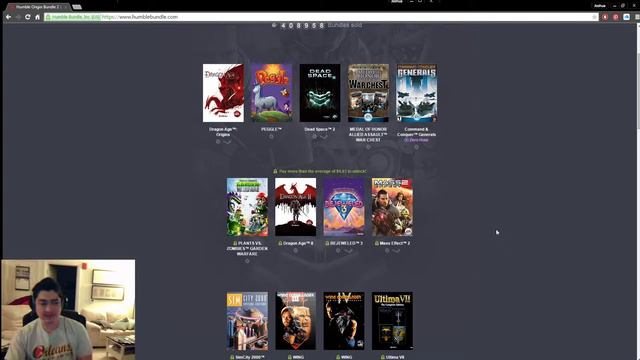Click the platform icon under Dead Space 2
This screenshot has height=360, width=640.
pyautogui.click(x=315, y=136)
